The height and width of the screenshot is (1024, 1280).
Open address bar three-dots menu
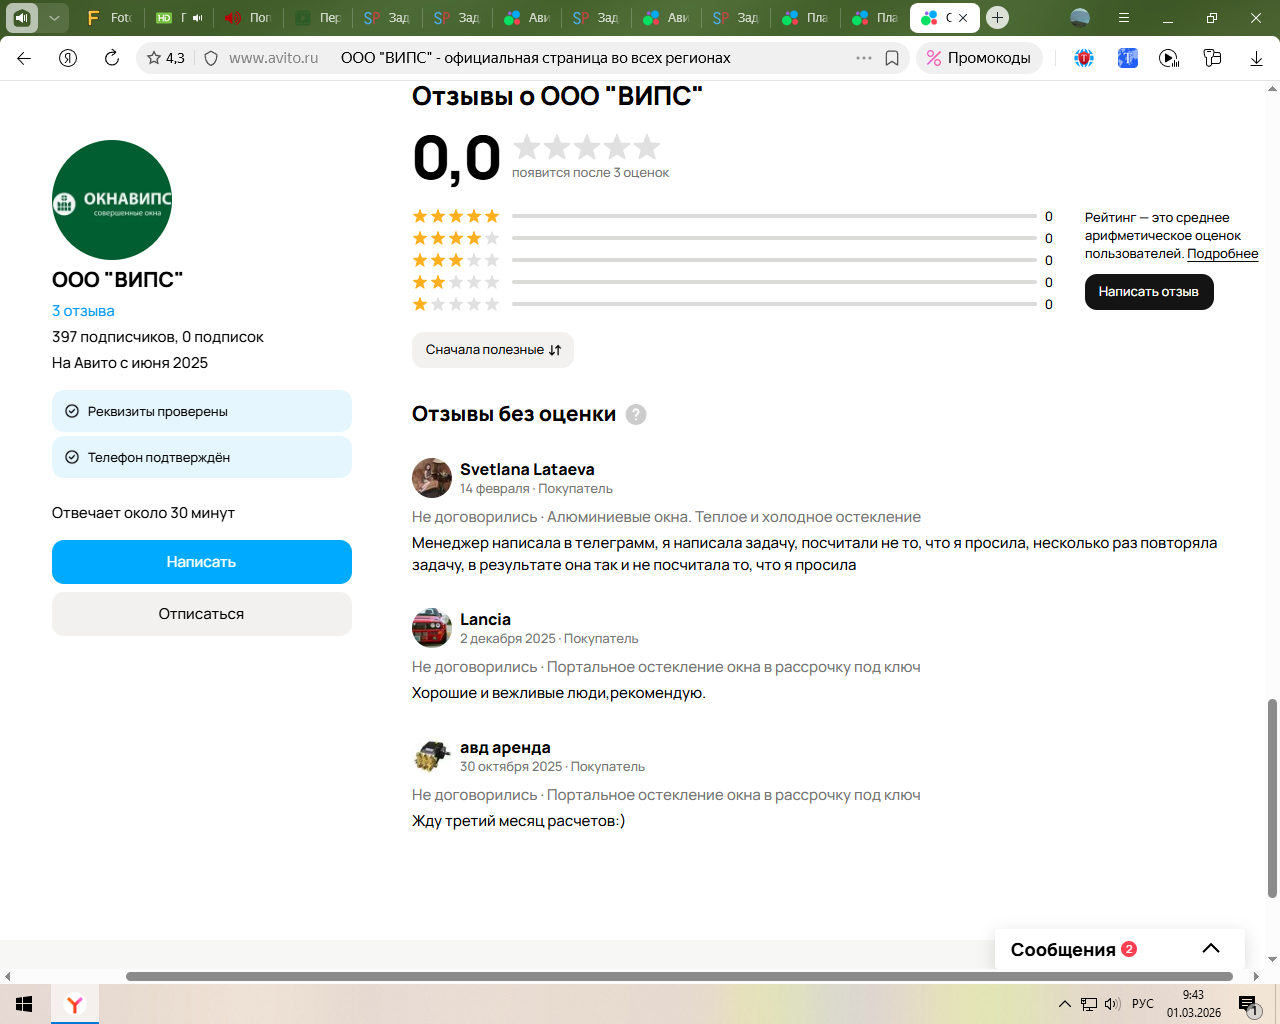click(864, 58)
